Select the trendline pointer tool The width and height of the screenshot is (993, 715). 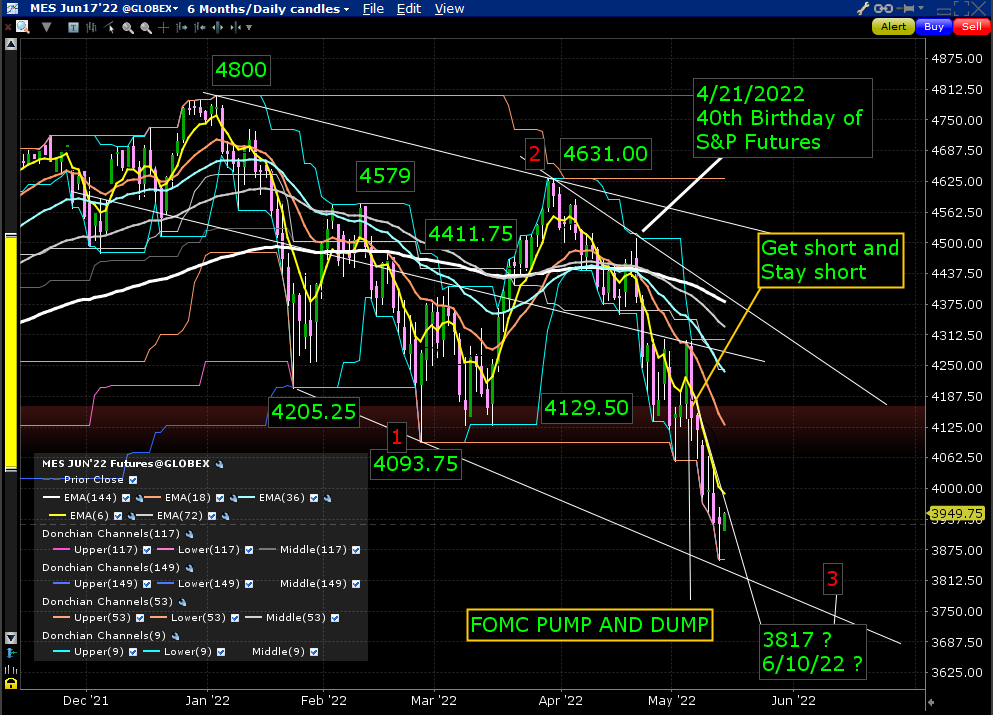(110, 27)
